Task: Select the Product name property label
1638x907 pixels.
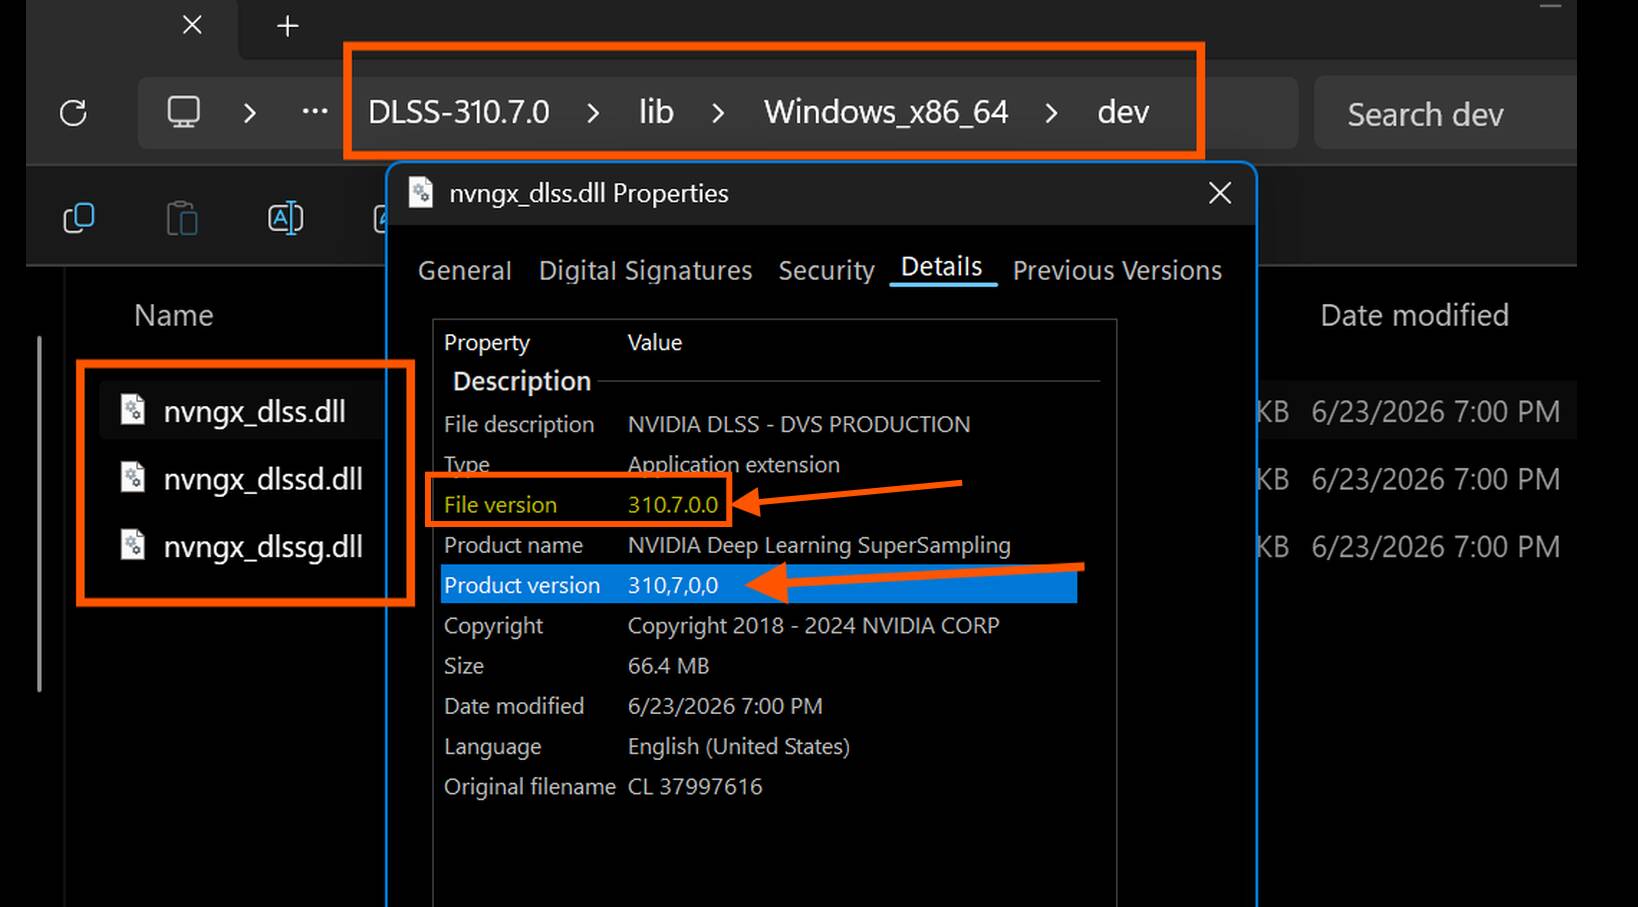Action: coord(513,545)
